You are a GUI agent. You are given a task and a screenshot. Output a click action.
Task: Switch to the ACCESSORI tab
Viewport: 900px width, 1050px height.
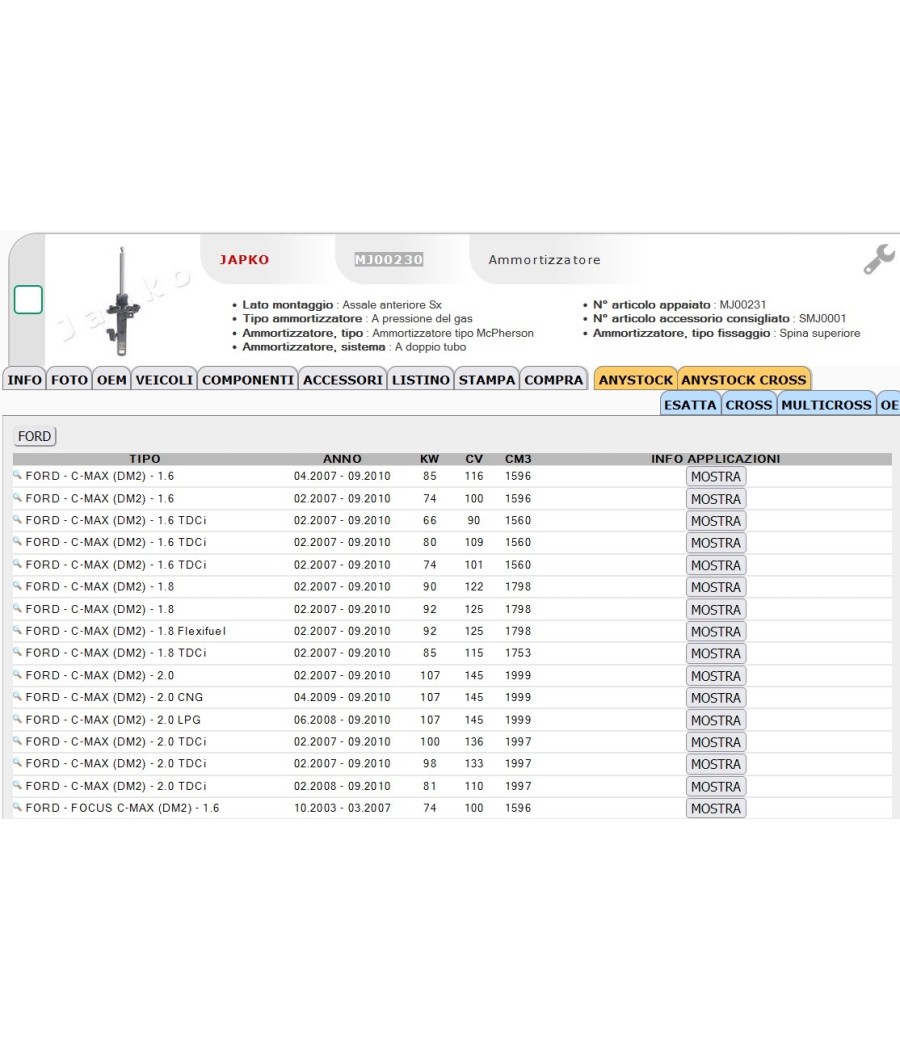(343, 380)
